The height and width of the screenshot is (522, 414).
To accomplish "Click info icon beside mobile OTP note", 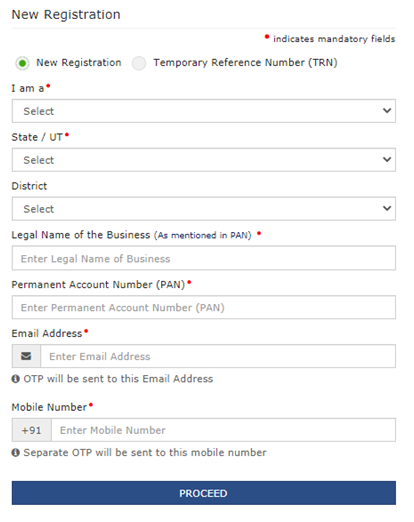I will coord(16,453).
